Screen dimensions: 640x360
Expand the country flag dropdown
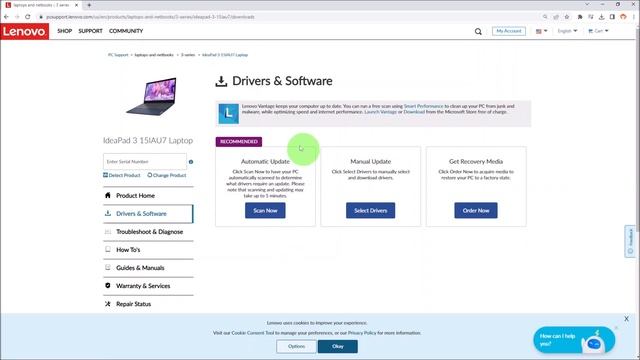click(x=541, y=31)
